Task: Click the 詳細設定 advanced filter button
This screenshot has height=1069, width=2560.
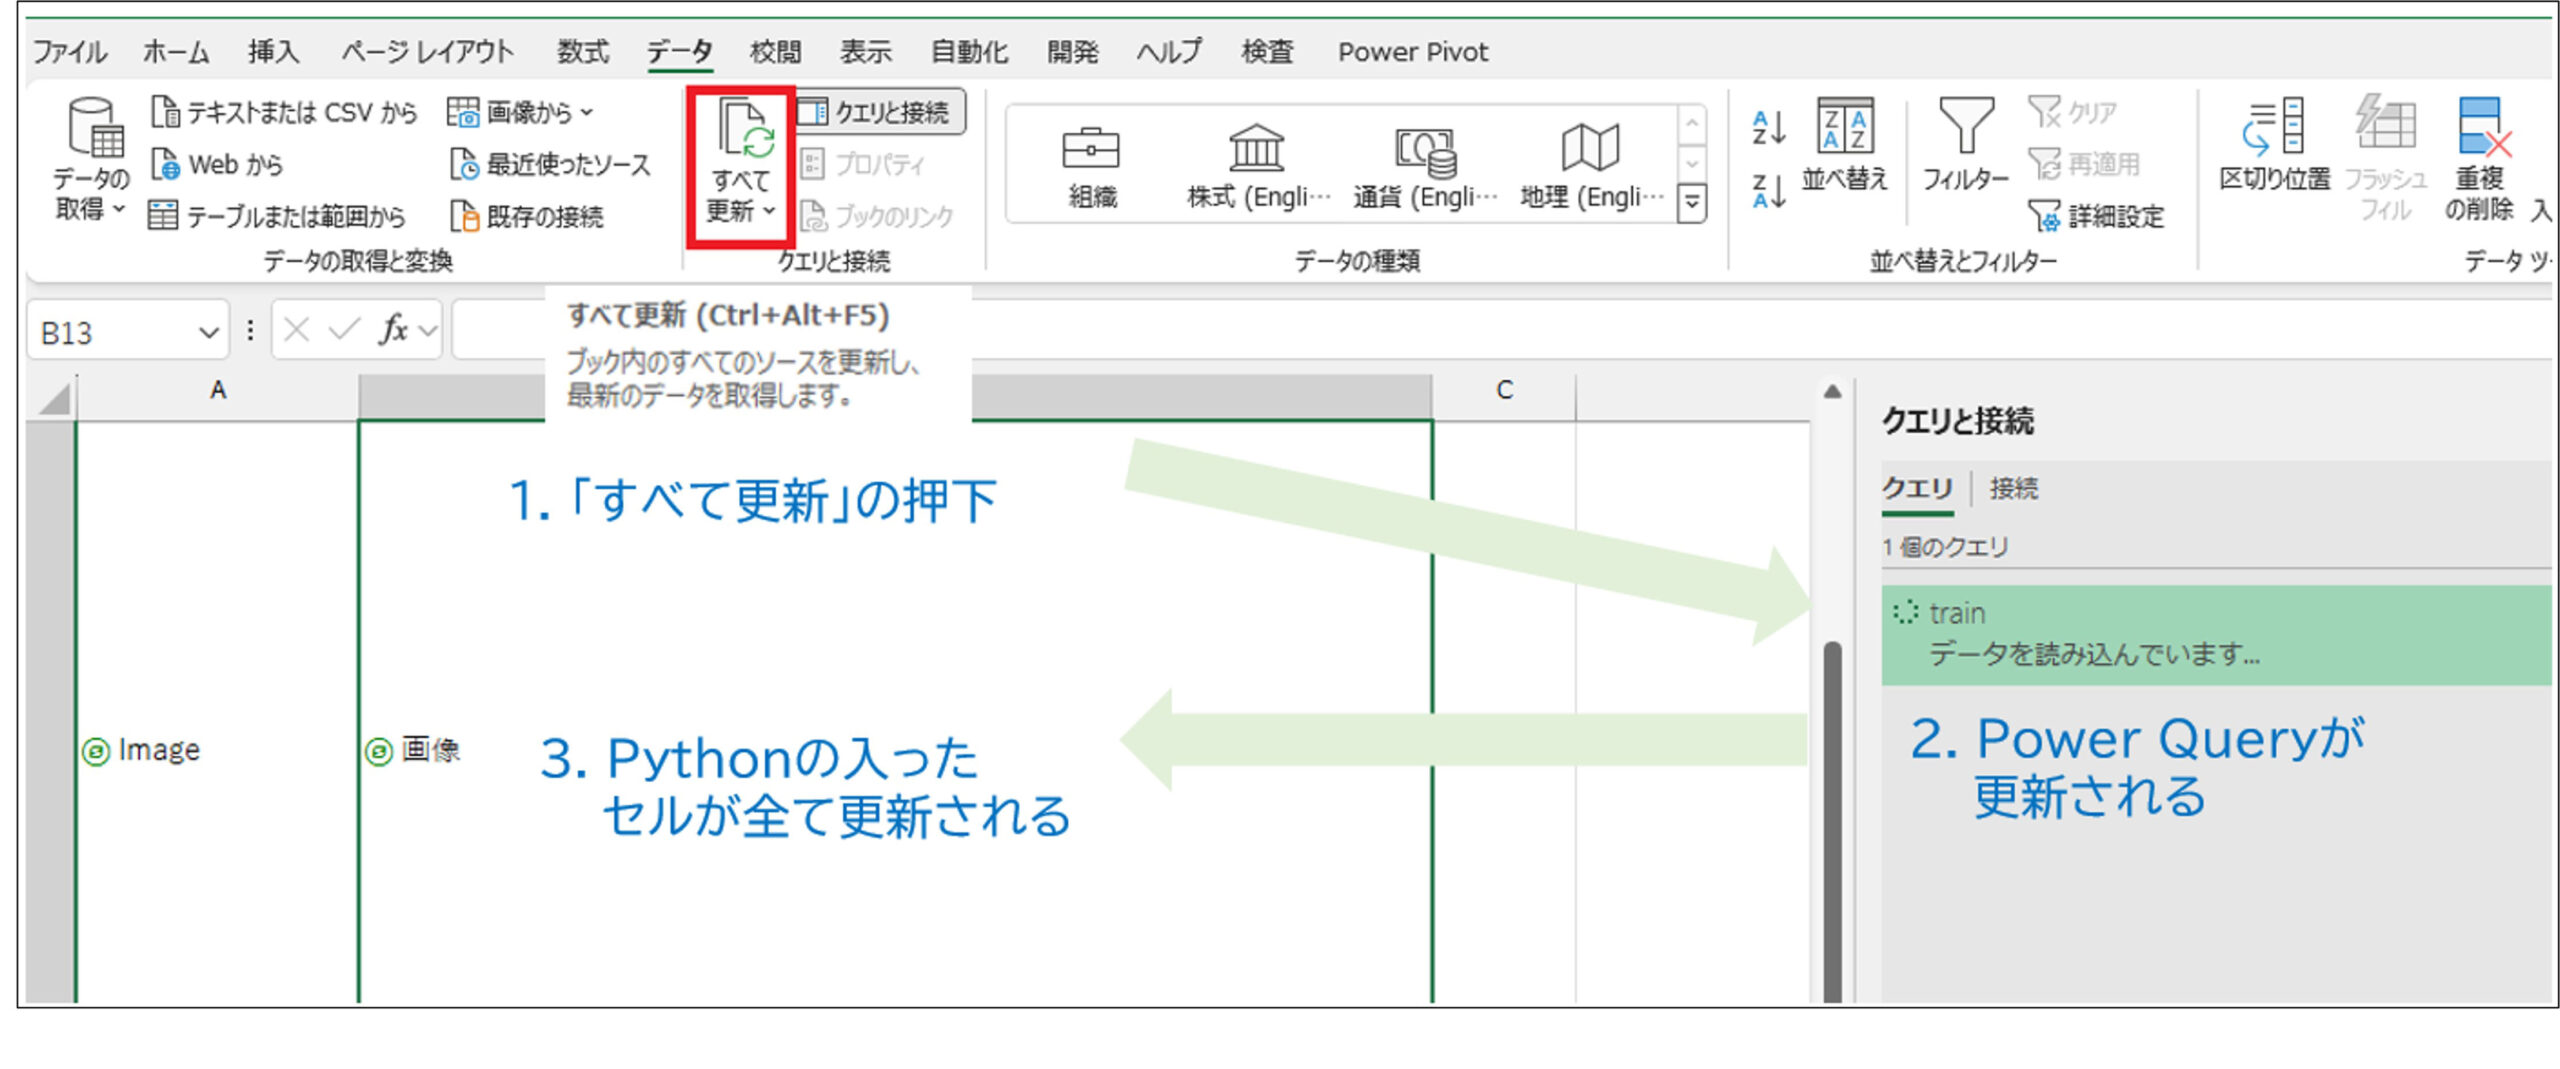Action: [x=2097, y=216]
